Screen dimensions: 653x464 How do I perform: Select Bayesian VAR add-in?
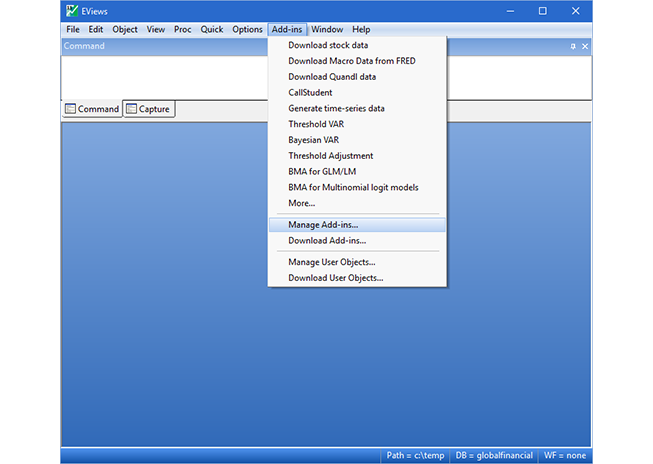[357, 140]
